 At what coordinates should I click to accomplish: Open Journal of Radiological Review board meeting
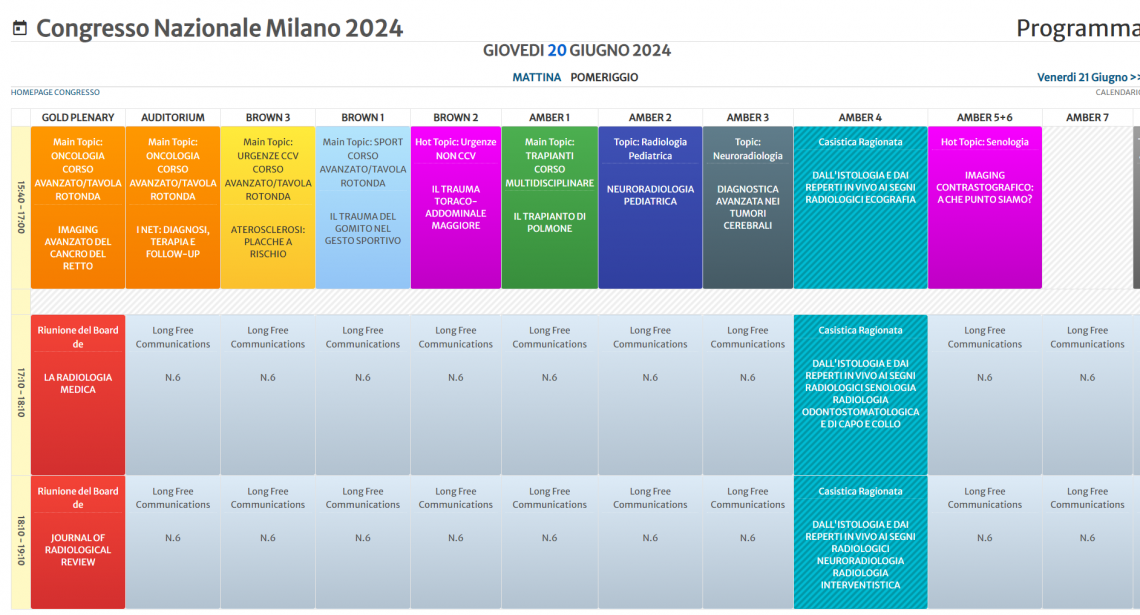click(x=78, y=549)
